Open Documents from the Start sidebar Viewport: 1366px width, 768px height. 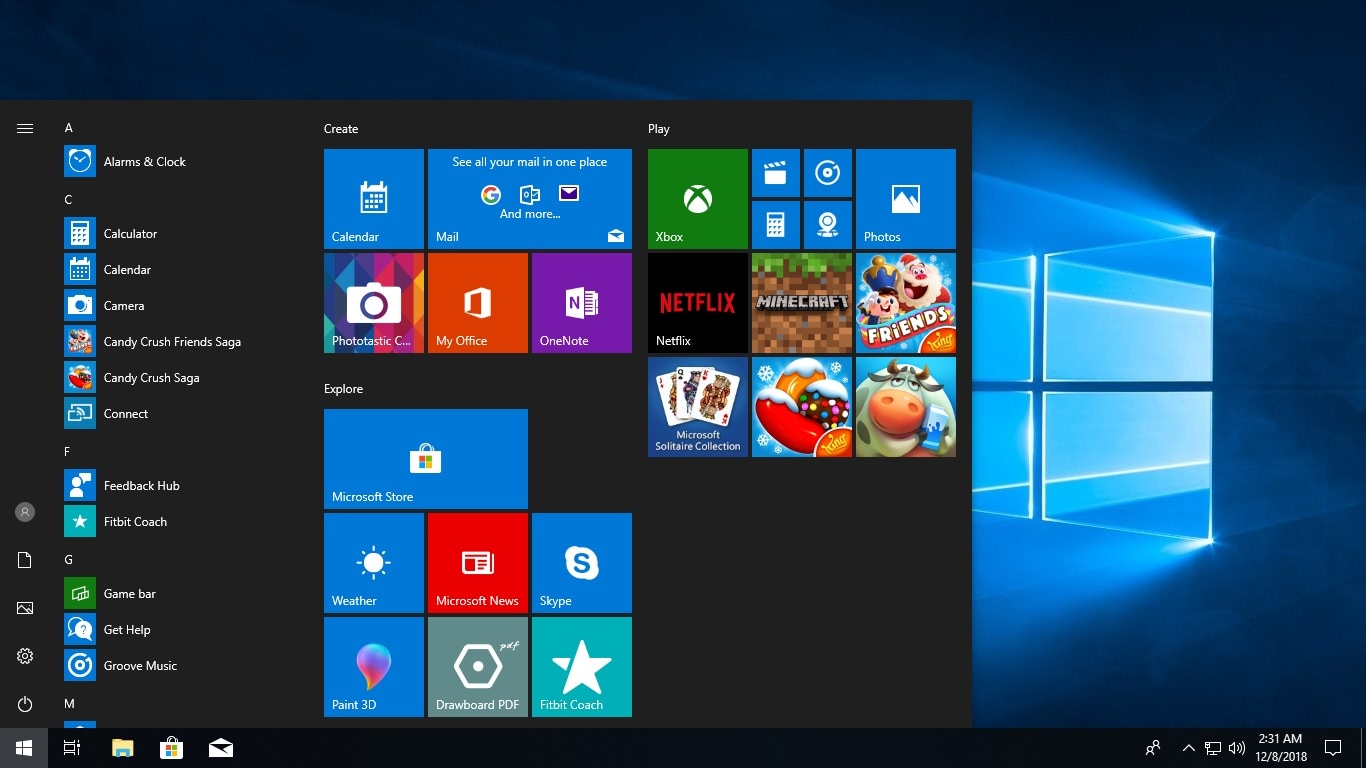[25, 560]
